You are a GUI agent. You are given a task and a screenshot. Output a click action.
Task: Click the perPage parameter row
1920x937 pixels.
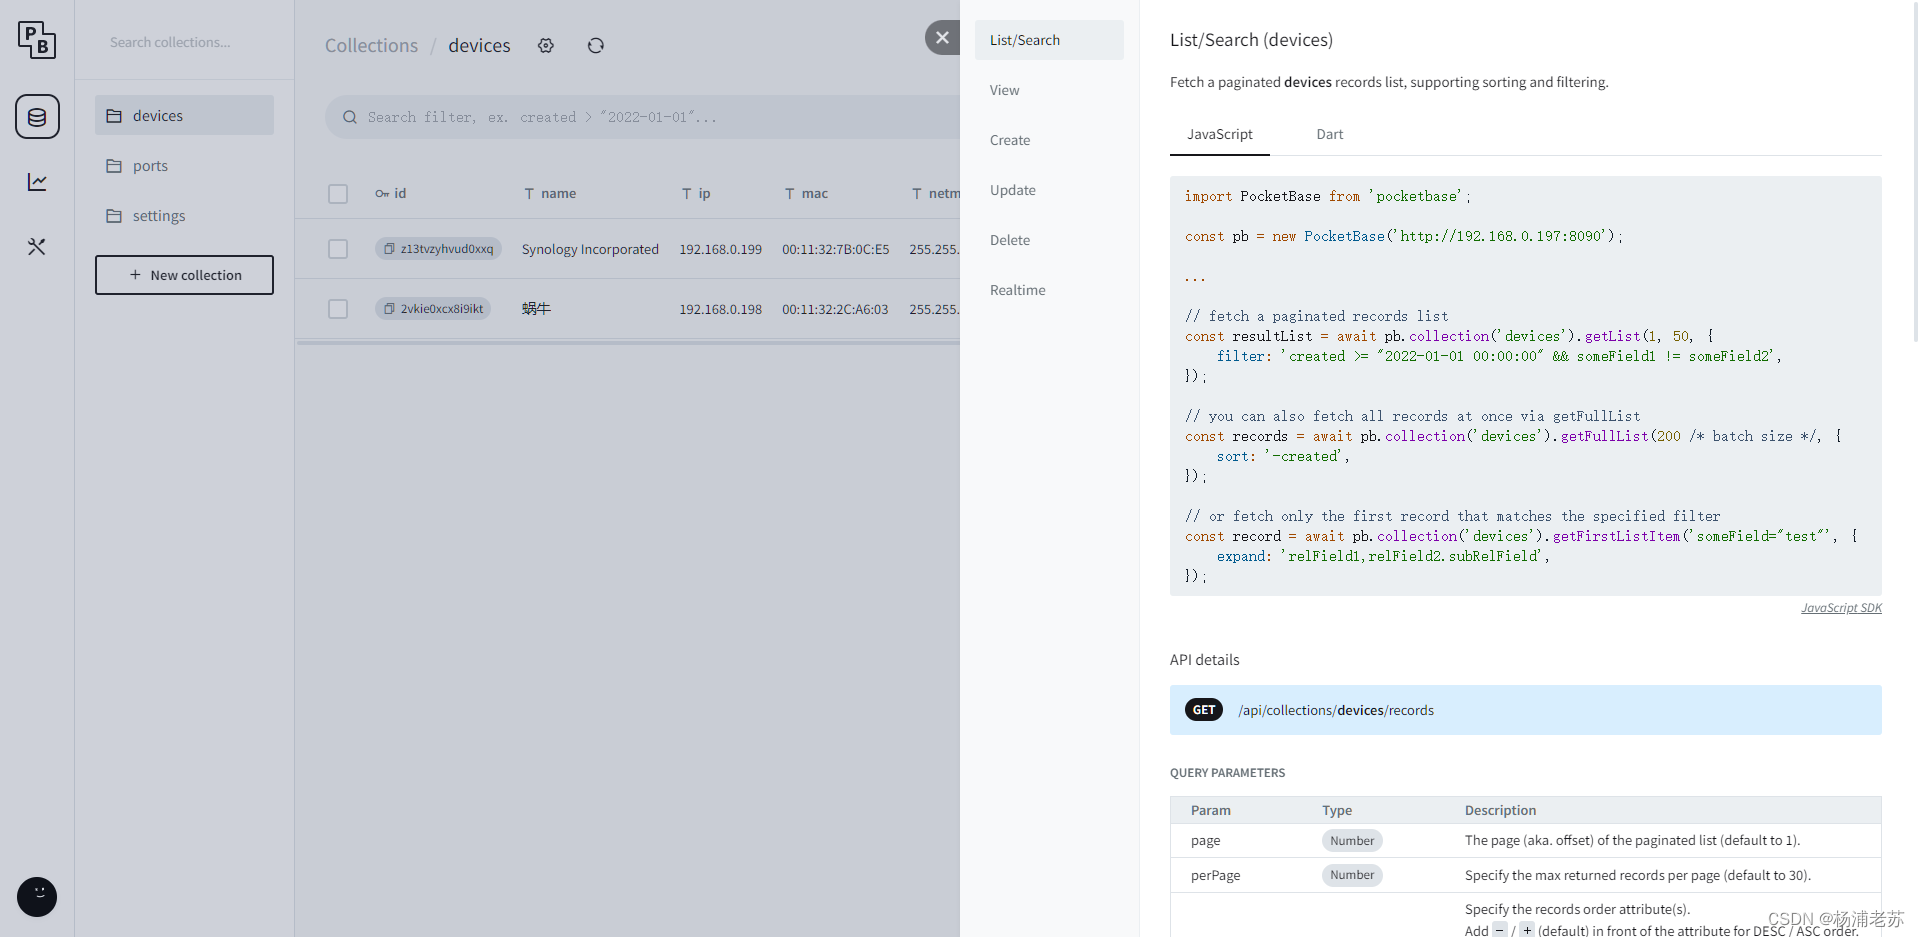click(1526, 875)
